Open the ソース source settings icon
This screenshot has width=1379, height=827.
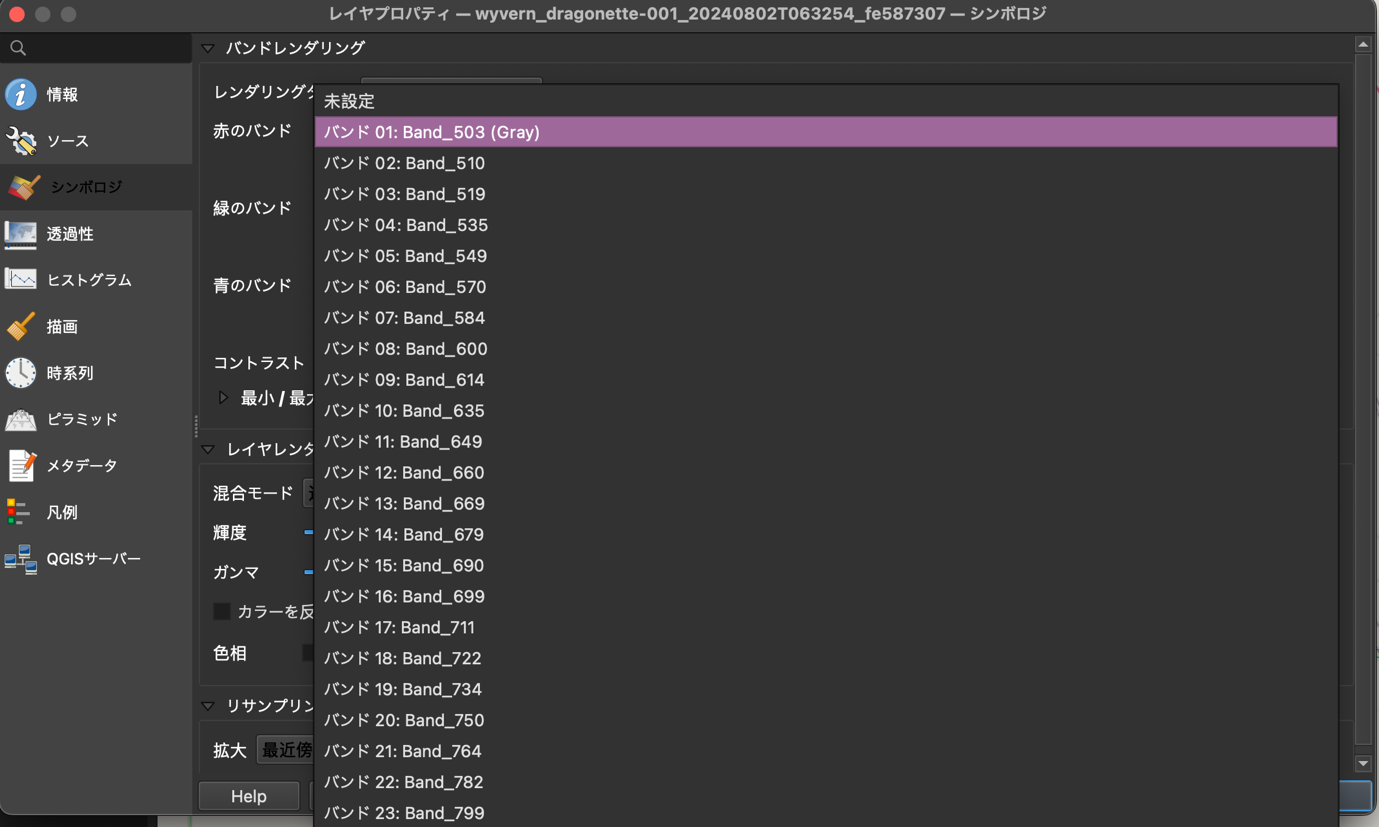click(x=21, y=141)
